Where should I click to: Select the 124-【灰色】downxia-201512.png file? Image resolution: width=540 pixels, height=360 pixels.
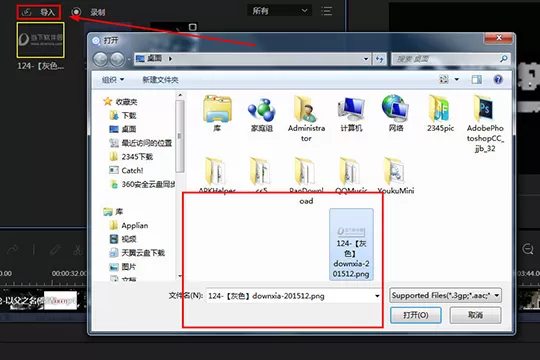351,244
